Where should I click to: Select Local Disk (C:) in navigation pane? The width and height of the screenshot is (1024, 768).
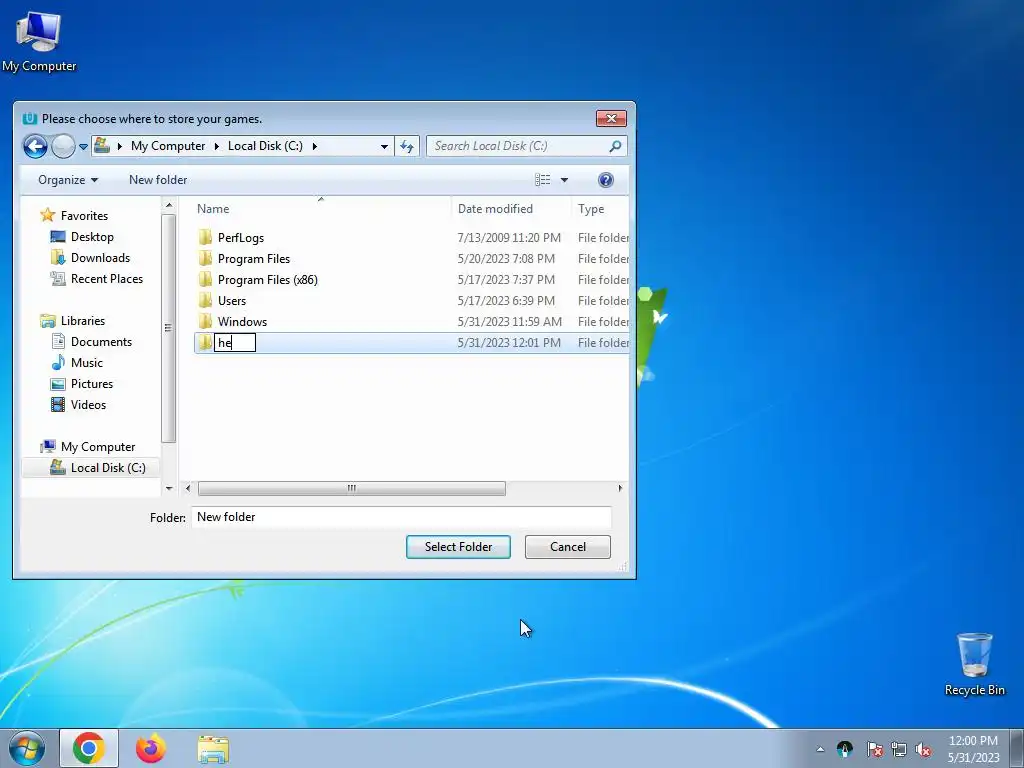pos(108,468)
